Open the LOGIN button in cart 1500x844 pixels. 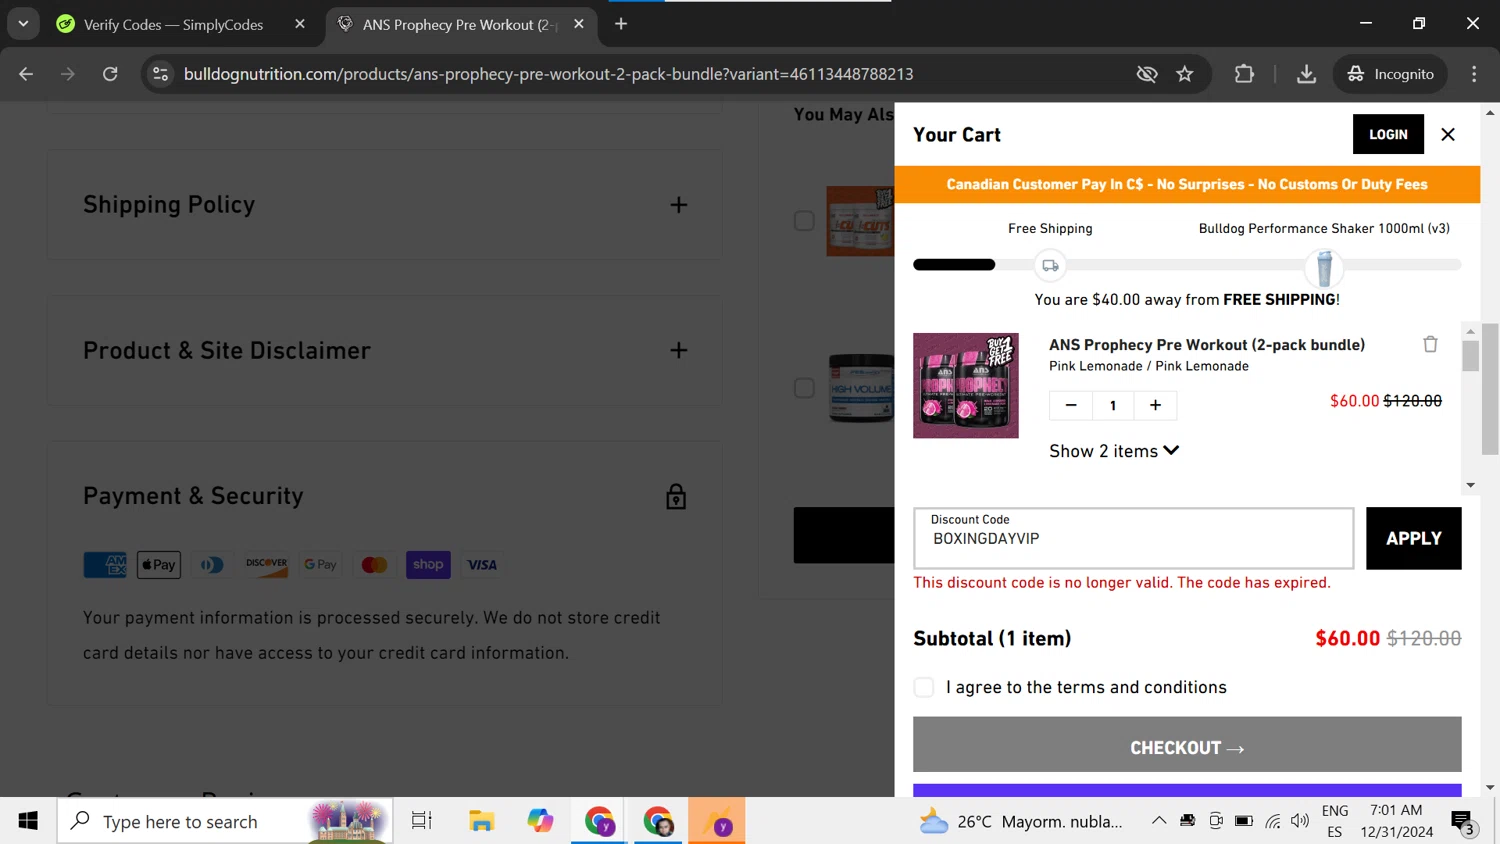pyautogui.click(x=1388, y=134)
